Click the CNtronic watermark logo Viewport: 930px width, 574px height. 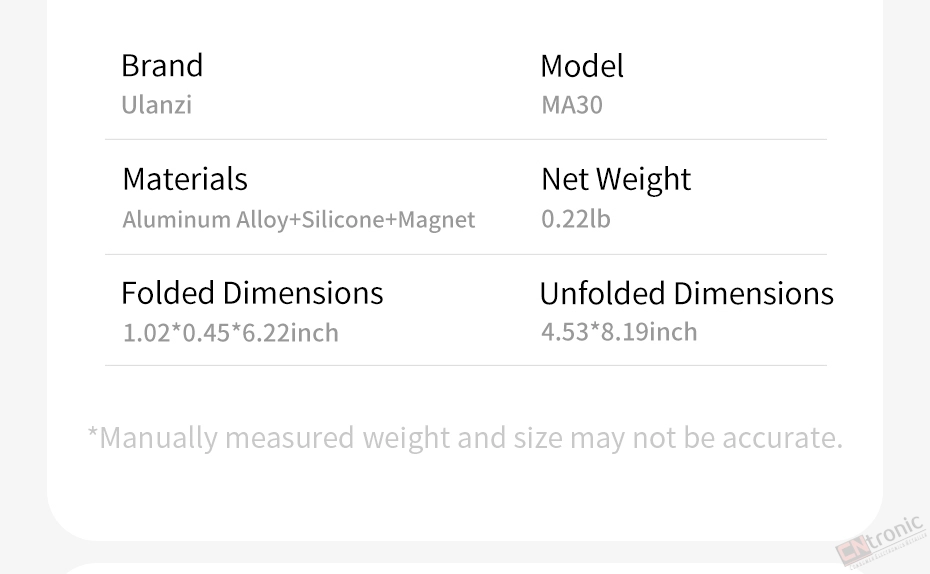pos(882,541)
